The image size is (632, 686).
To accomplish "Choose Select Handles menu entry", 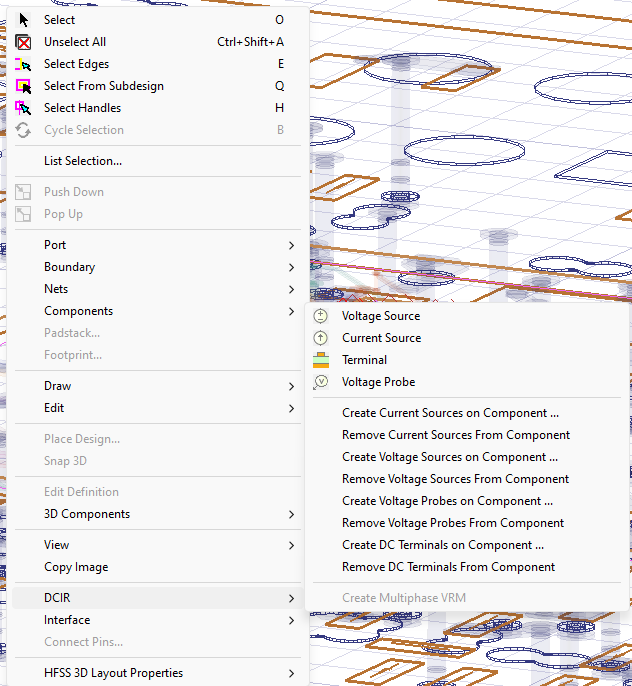I will (x=157, y=108).
